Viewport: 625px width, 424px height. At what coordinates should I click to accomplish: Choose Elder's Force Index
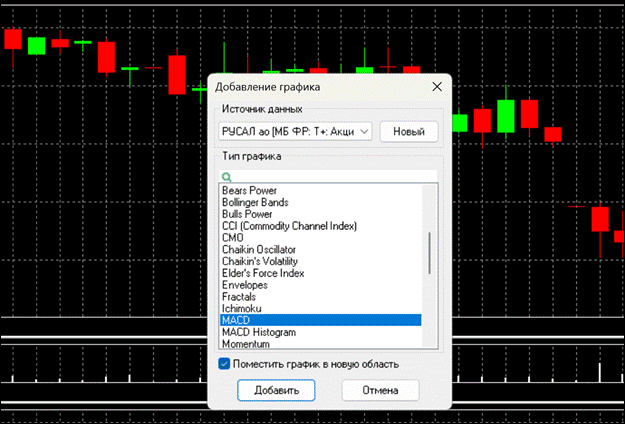pyautogui.click(x=263, y=273)
